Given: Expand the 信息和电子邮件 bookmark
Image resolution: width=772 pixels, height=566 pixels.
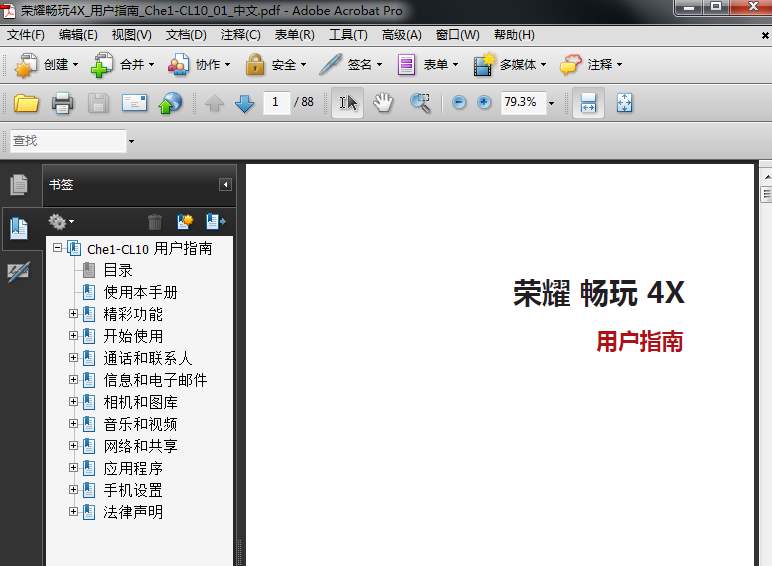Looking at the screenshot, I should point(73,379).
